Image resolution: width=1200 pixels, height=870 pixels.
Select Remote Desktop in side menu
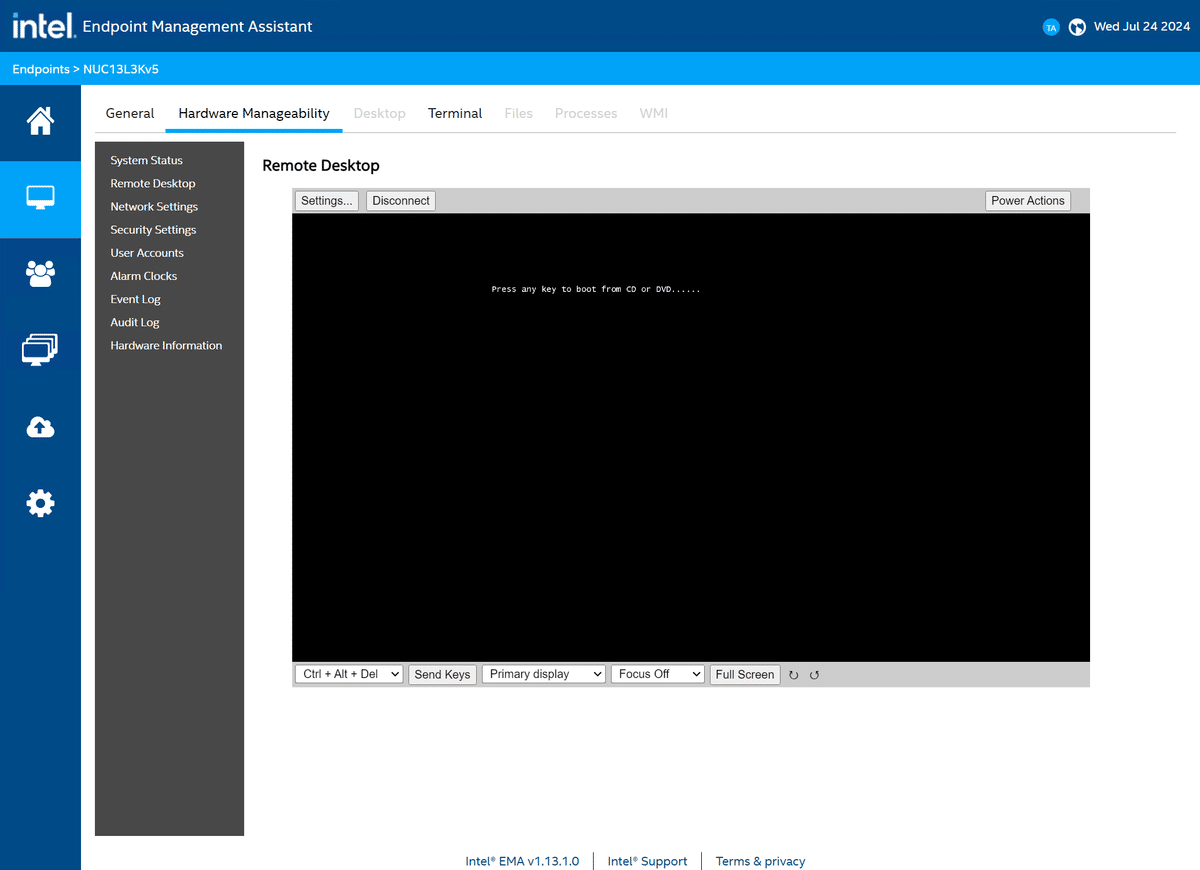pyautogui.click(x=153, y=183)
